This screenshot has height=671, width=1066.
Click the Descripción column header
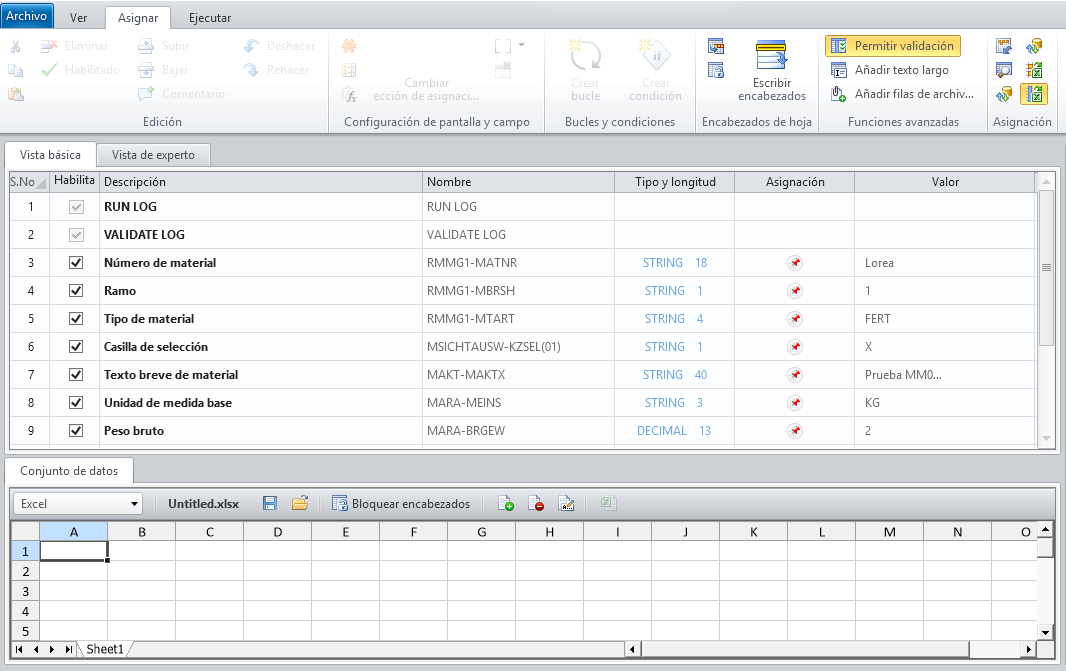coord(261,182)
